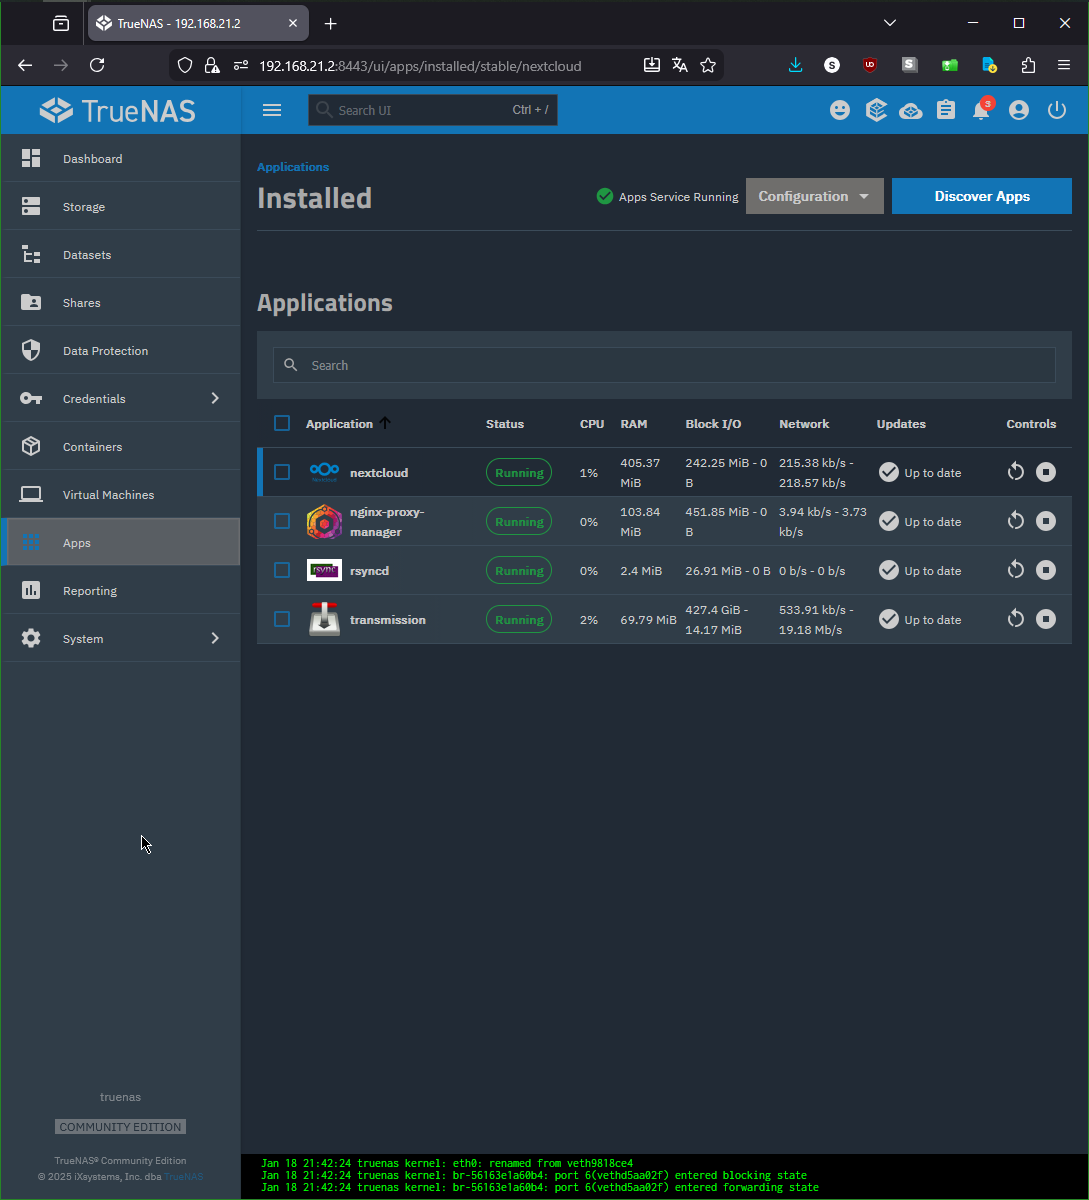1089x1200 pixels.
Task: Open the user account icon
Action: pyautogui.click(x=1019, y=110)
